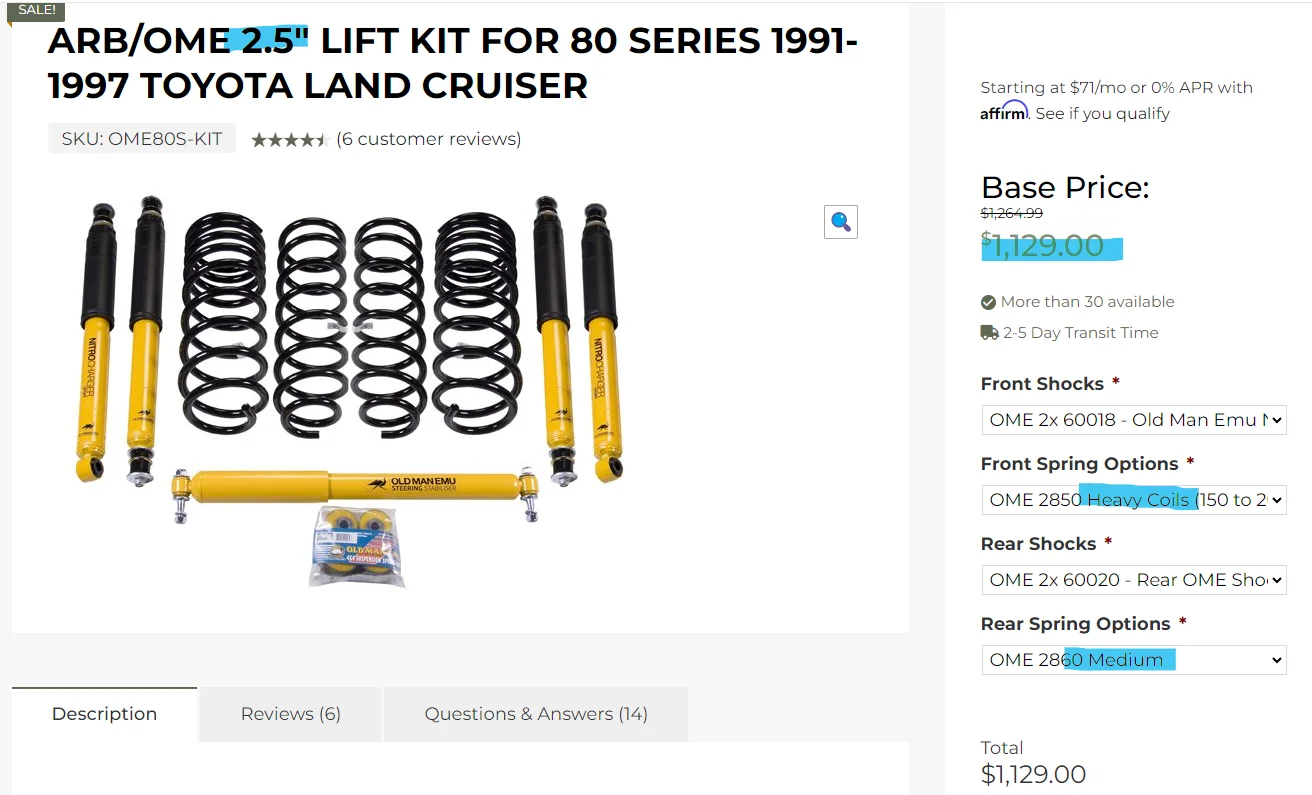Click the availability checkmark icon

988,302
